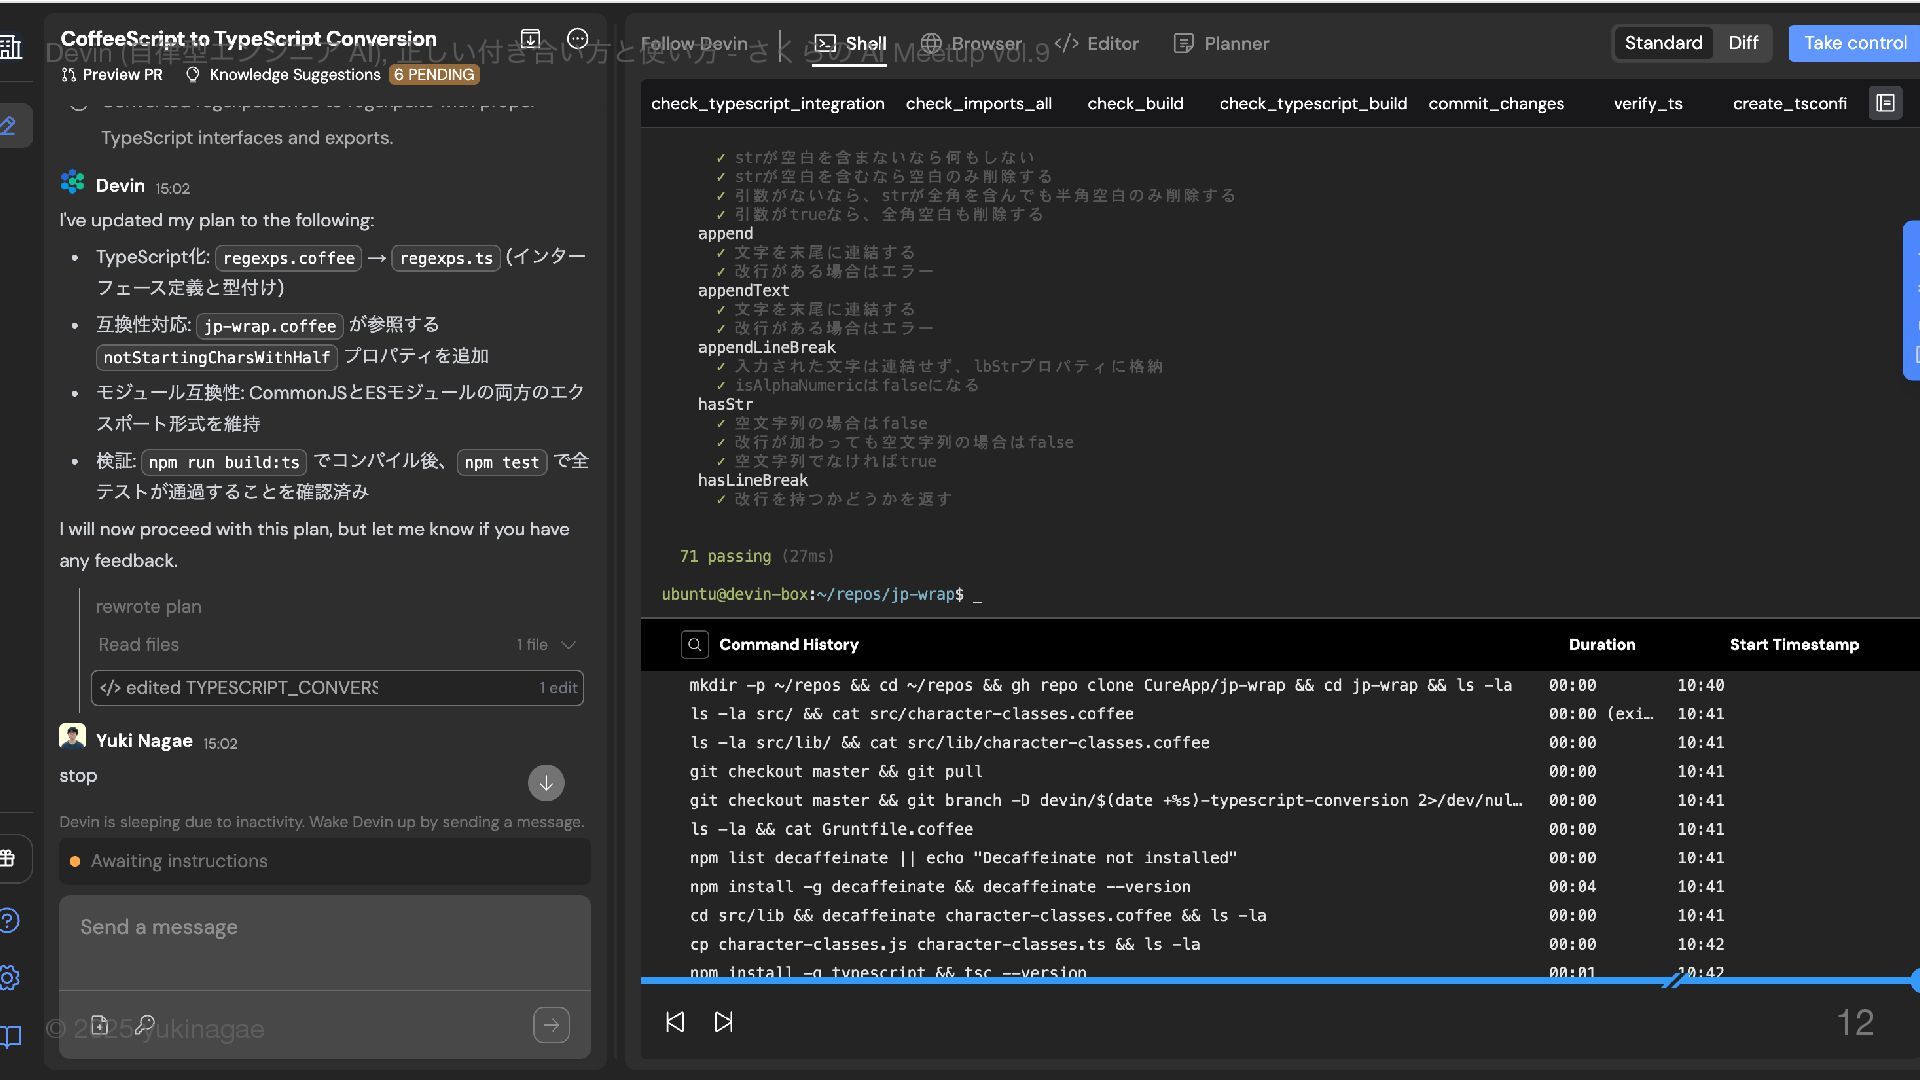This screenshot has width=1920, height=1080.
Task: Click the scroll-to-bottom arrow in chat
Action: click(x=546, y=783)
